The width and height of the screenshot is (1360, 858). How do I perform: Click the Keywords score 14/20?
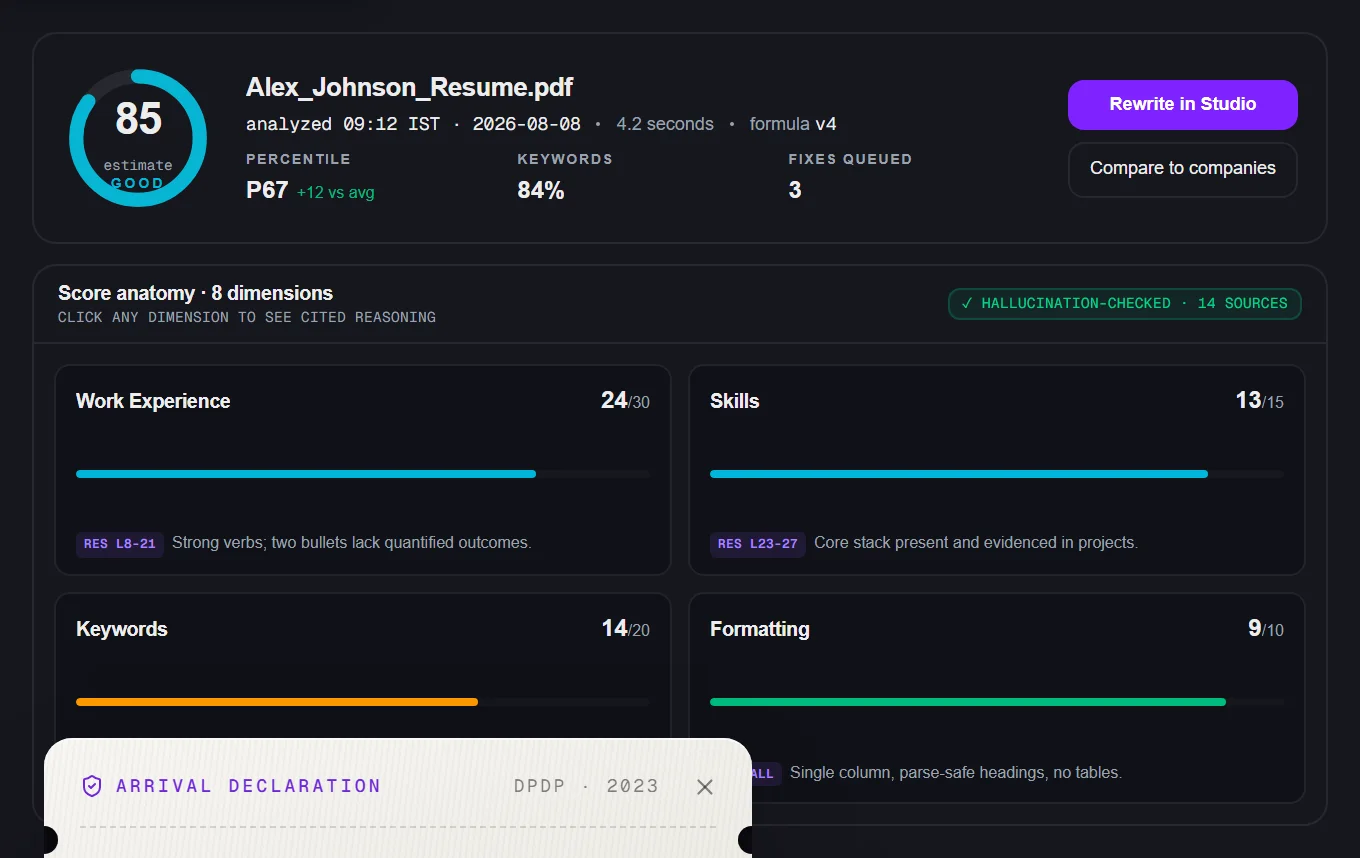625,629
